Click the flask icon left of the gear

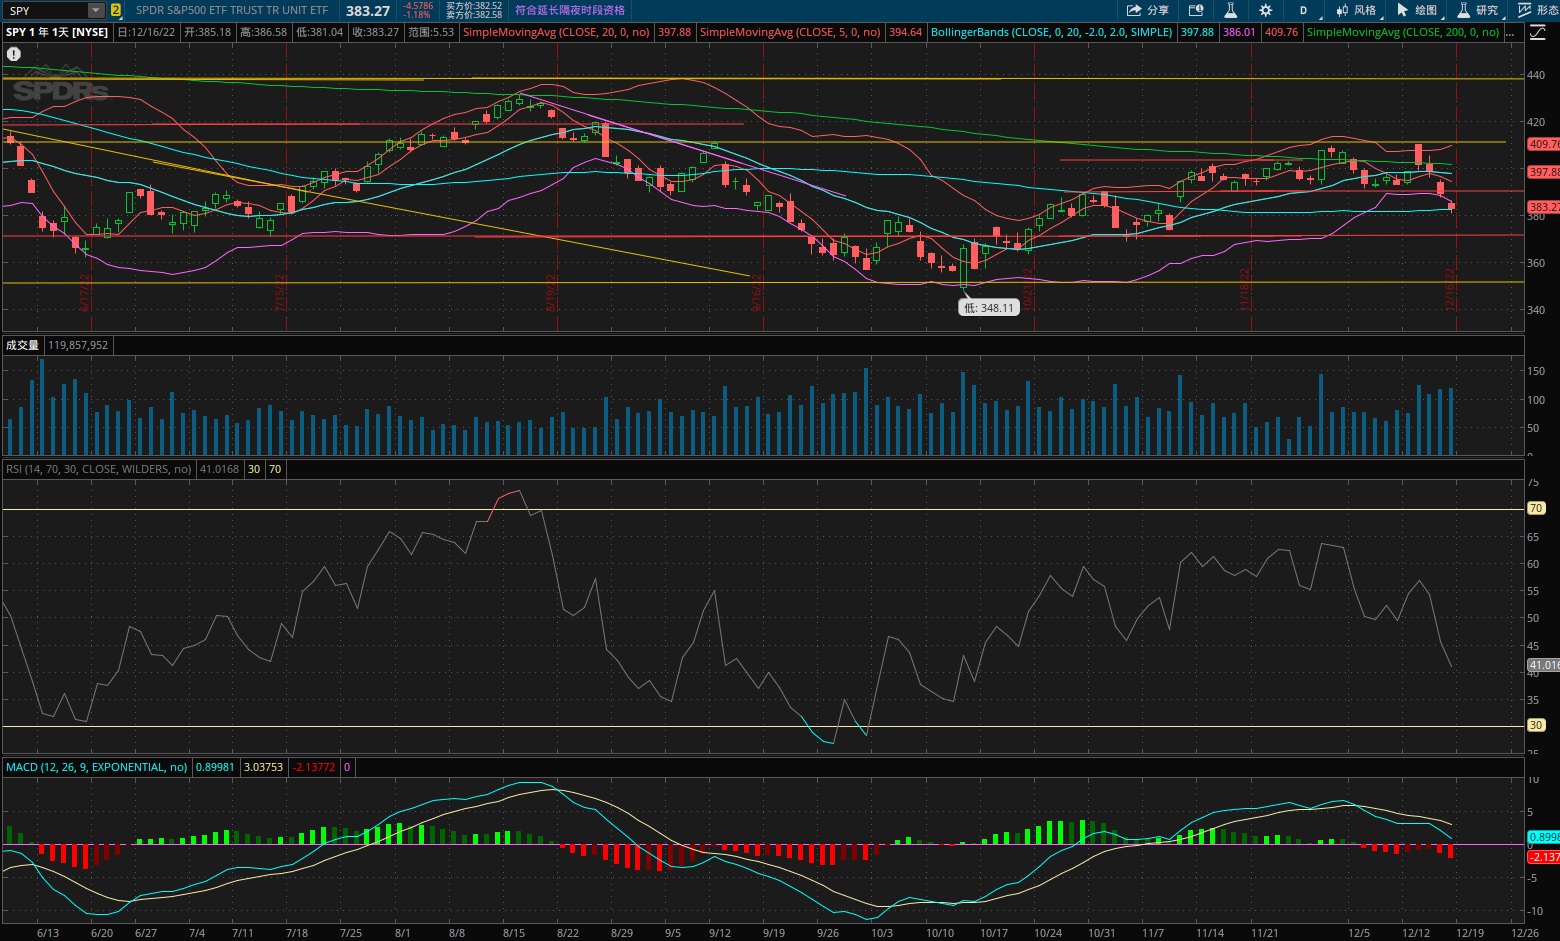point(1231,10)
